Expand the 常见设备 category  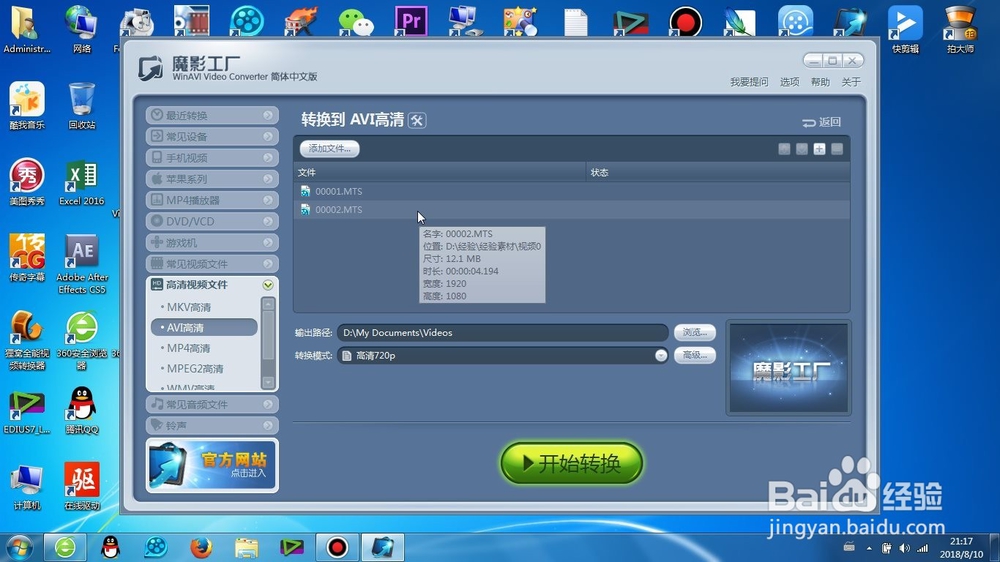[212, 137]
